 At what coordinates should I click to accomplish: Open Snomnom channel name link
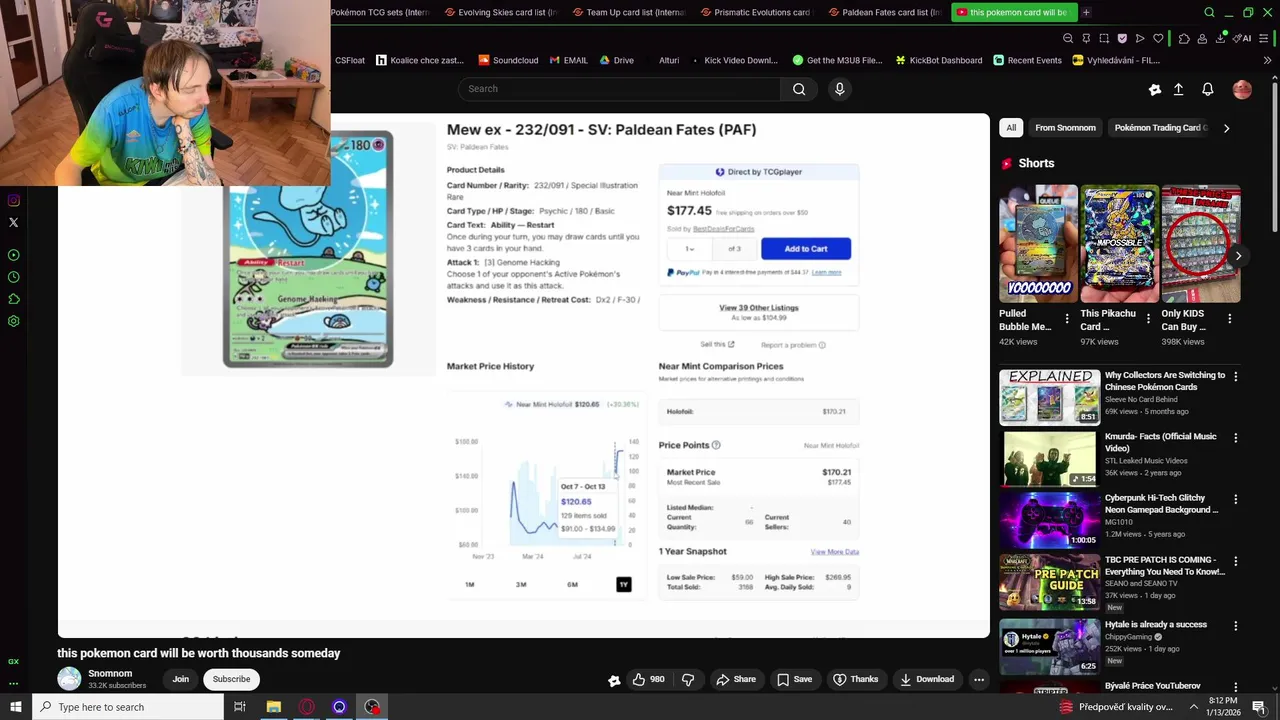(x=110, y=673)
